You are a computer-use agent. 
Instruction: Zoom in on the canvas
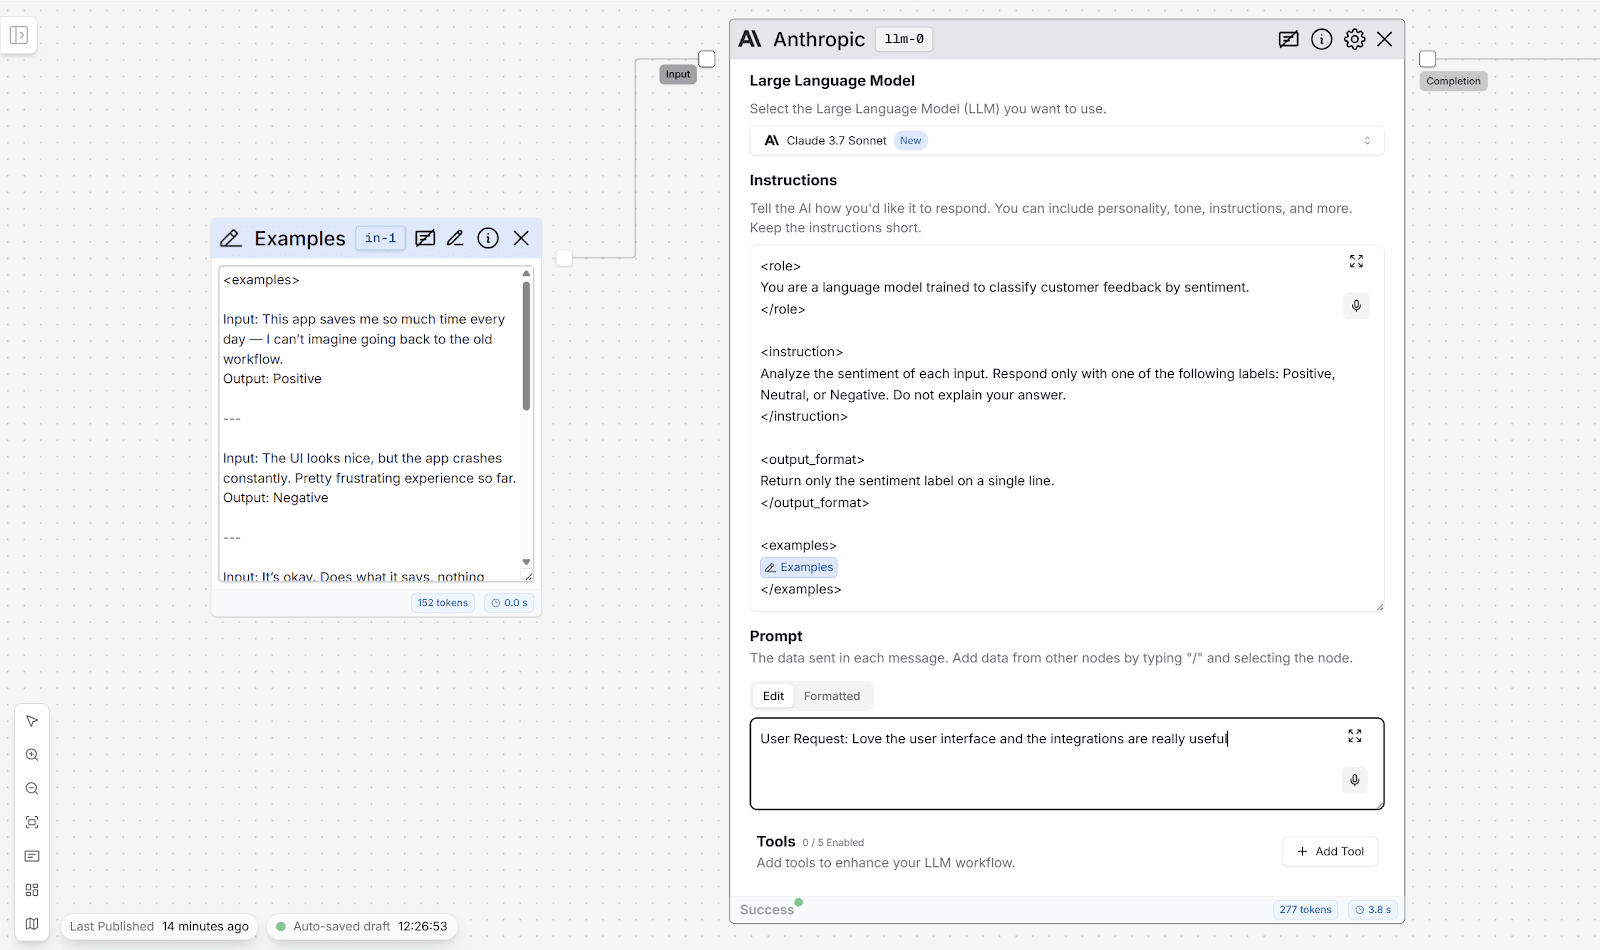(x=32, y=755)
